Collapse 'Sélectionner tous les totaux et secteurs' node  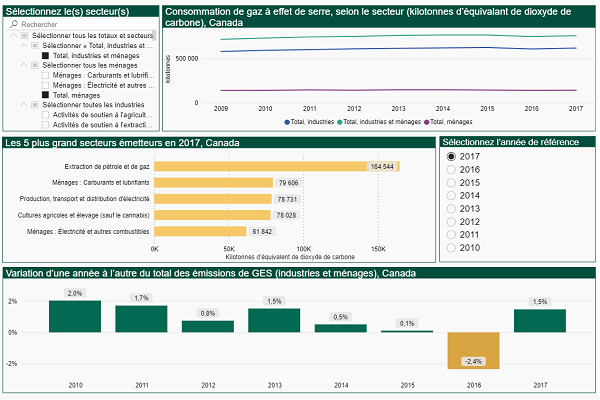click(x=12, y=36)
